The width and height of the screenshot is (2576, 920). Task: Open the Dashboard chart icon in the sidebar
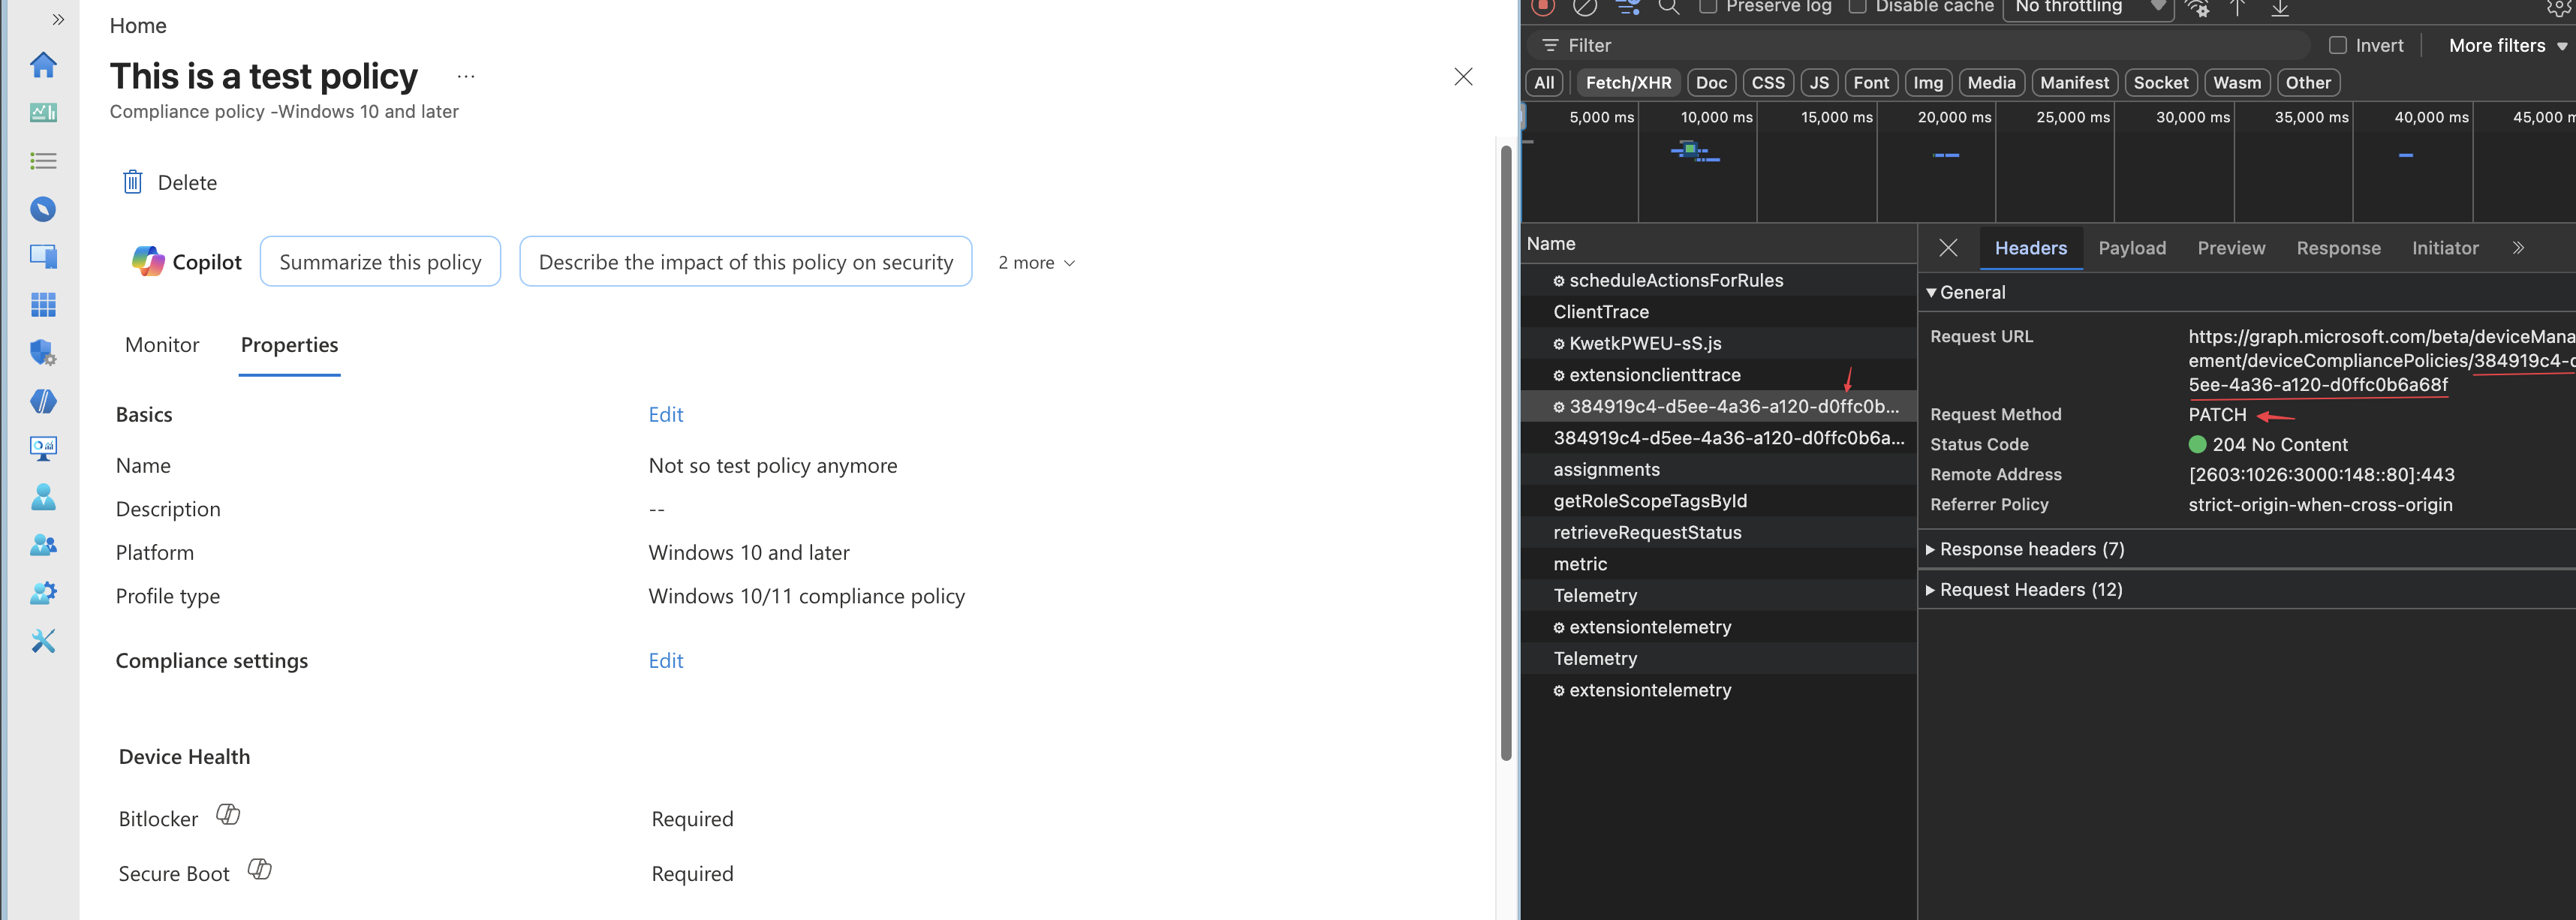[43, 112]
